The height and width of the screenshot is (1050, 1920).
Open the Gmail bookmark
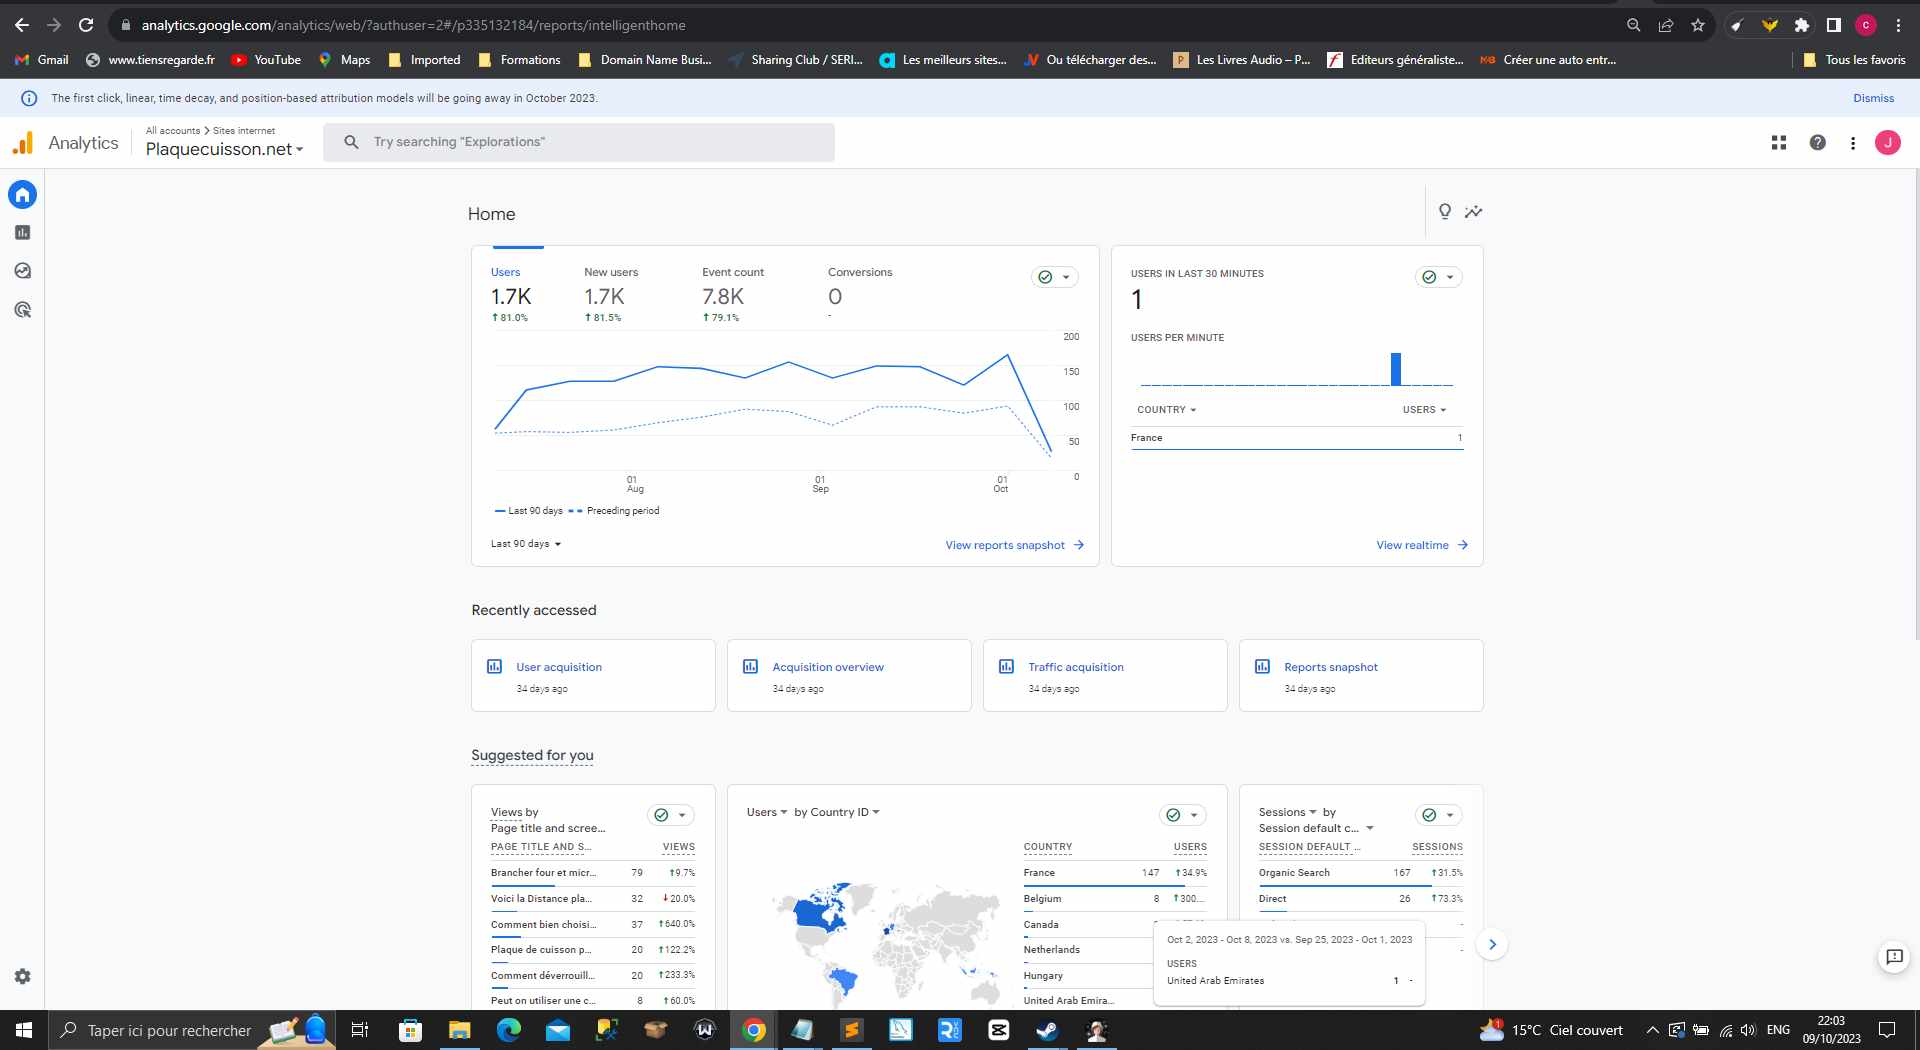coord(42,60)
